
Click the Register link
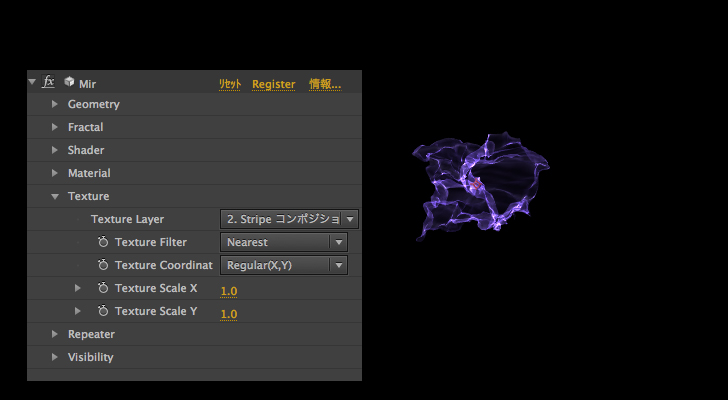pyautogui.click(x=273, y=84)
